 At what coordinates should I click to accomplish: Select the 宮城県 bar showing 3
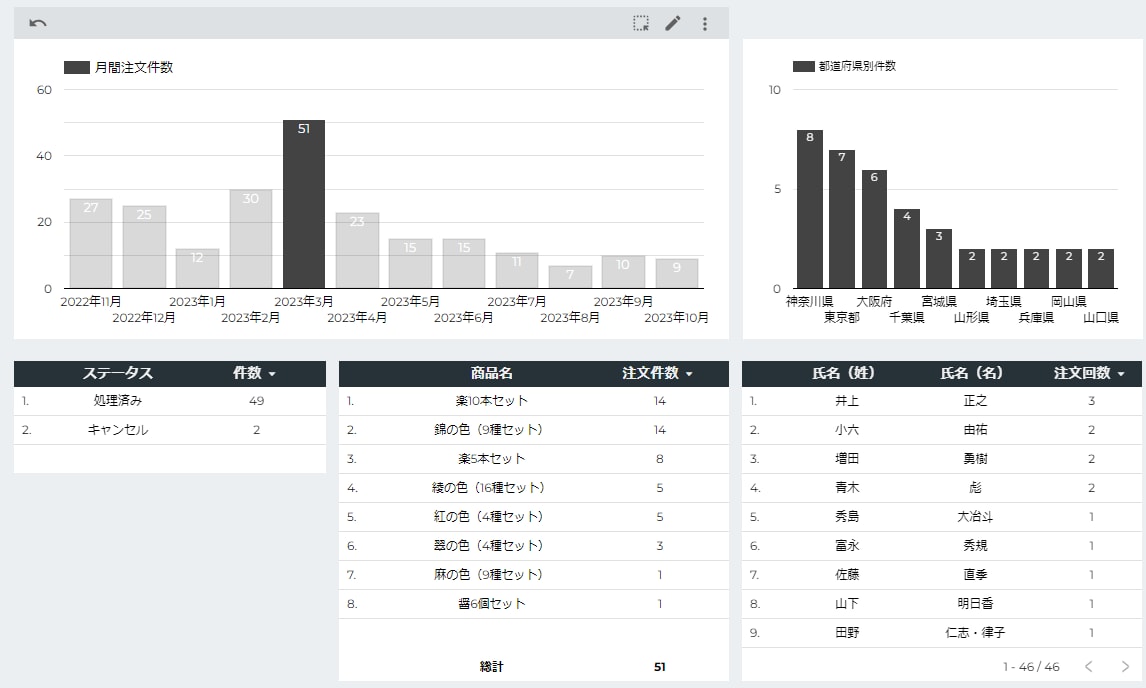pos(939,259)
